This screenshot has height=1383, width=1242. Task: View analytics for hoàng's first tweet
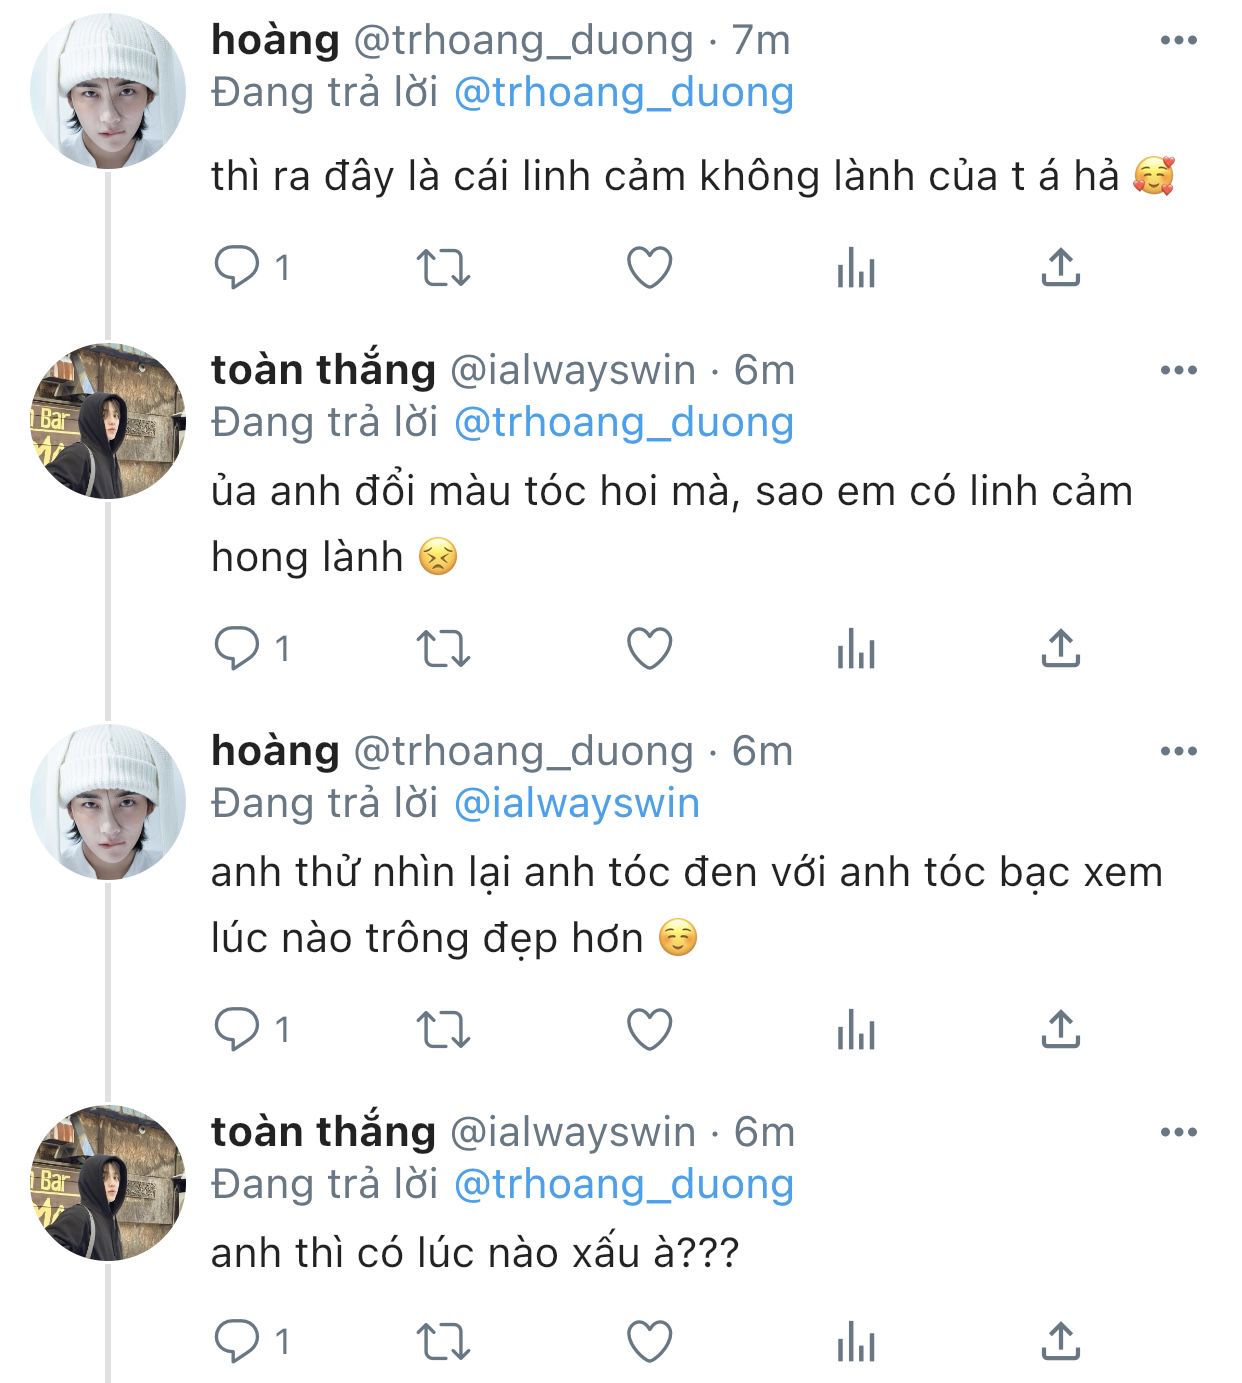(856, 268)
